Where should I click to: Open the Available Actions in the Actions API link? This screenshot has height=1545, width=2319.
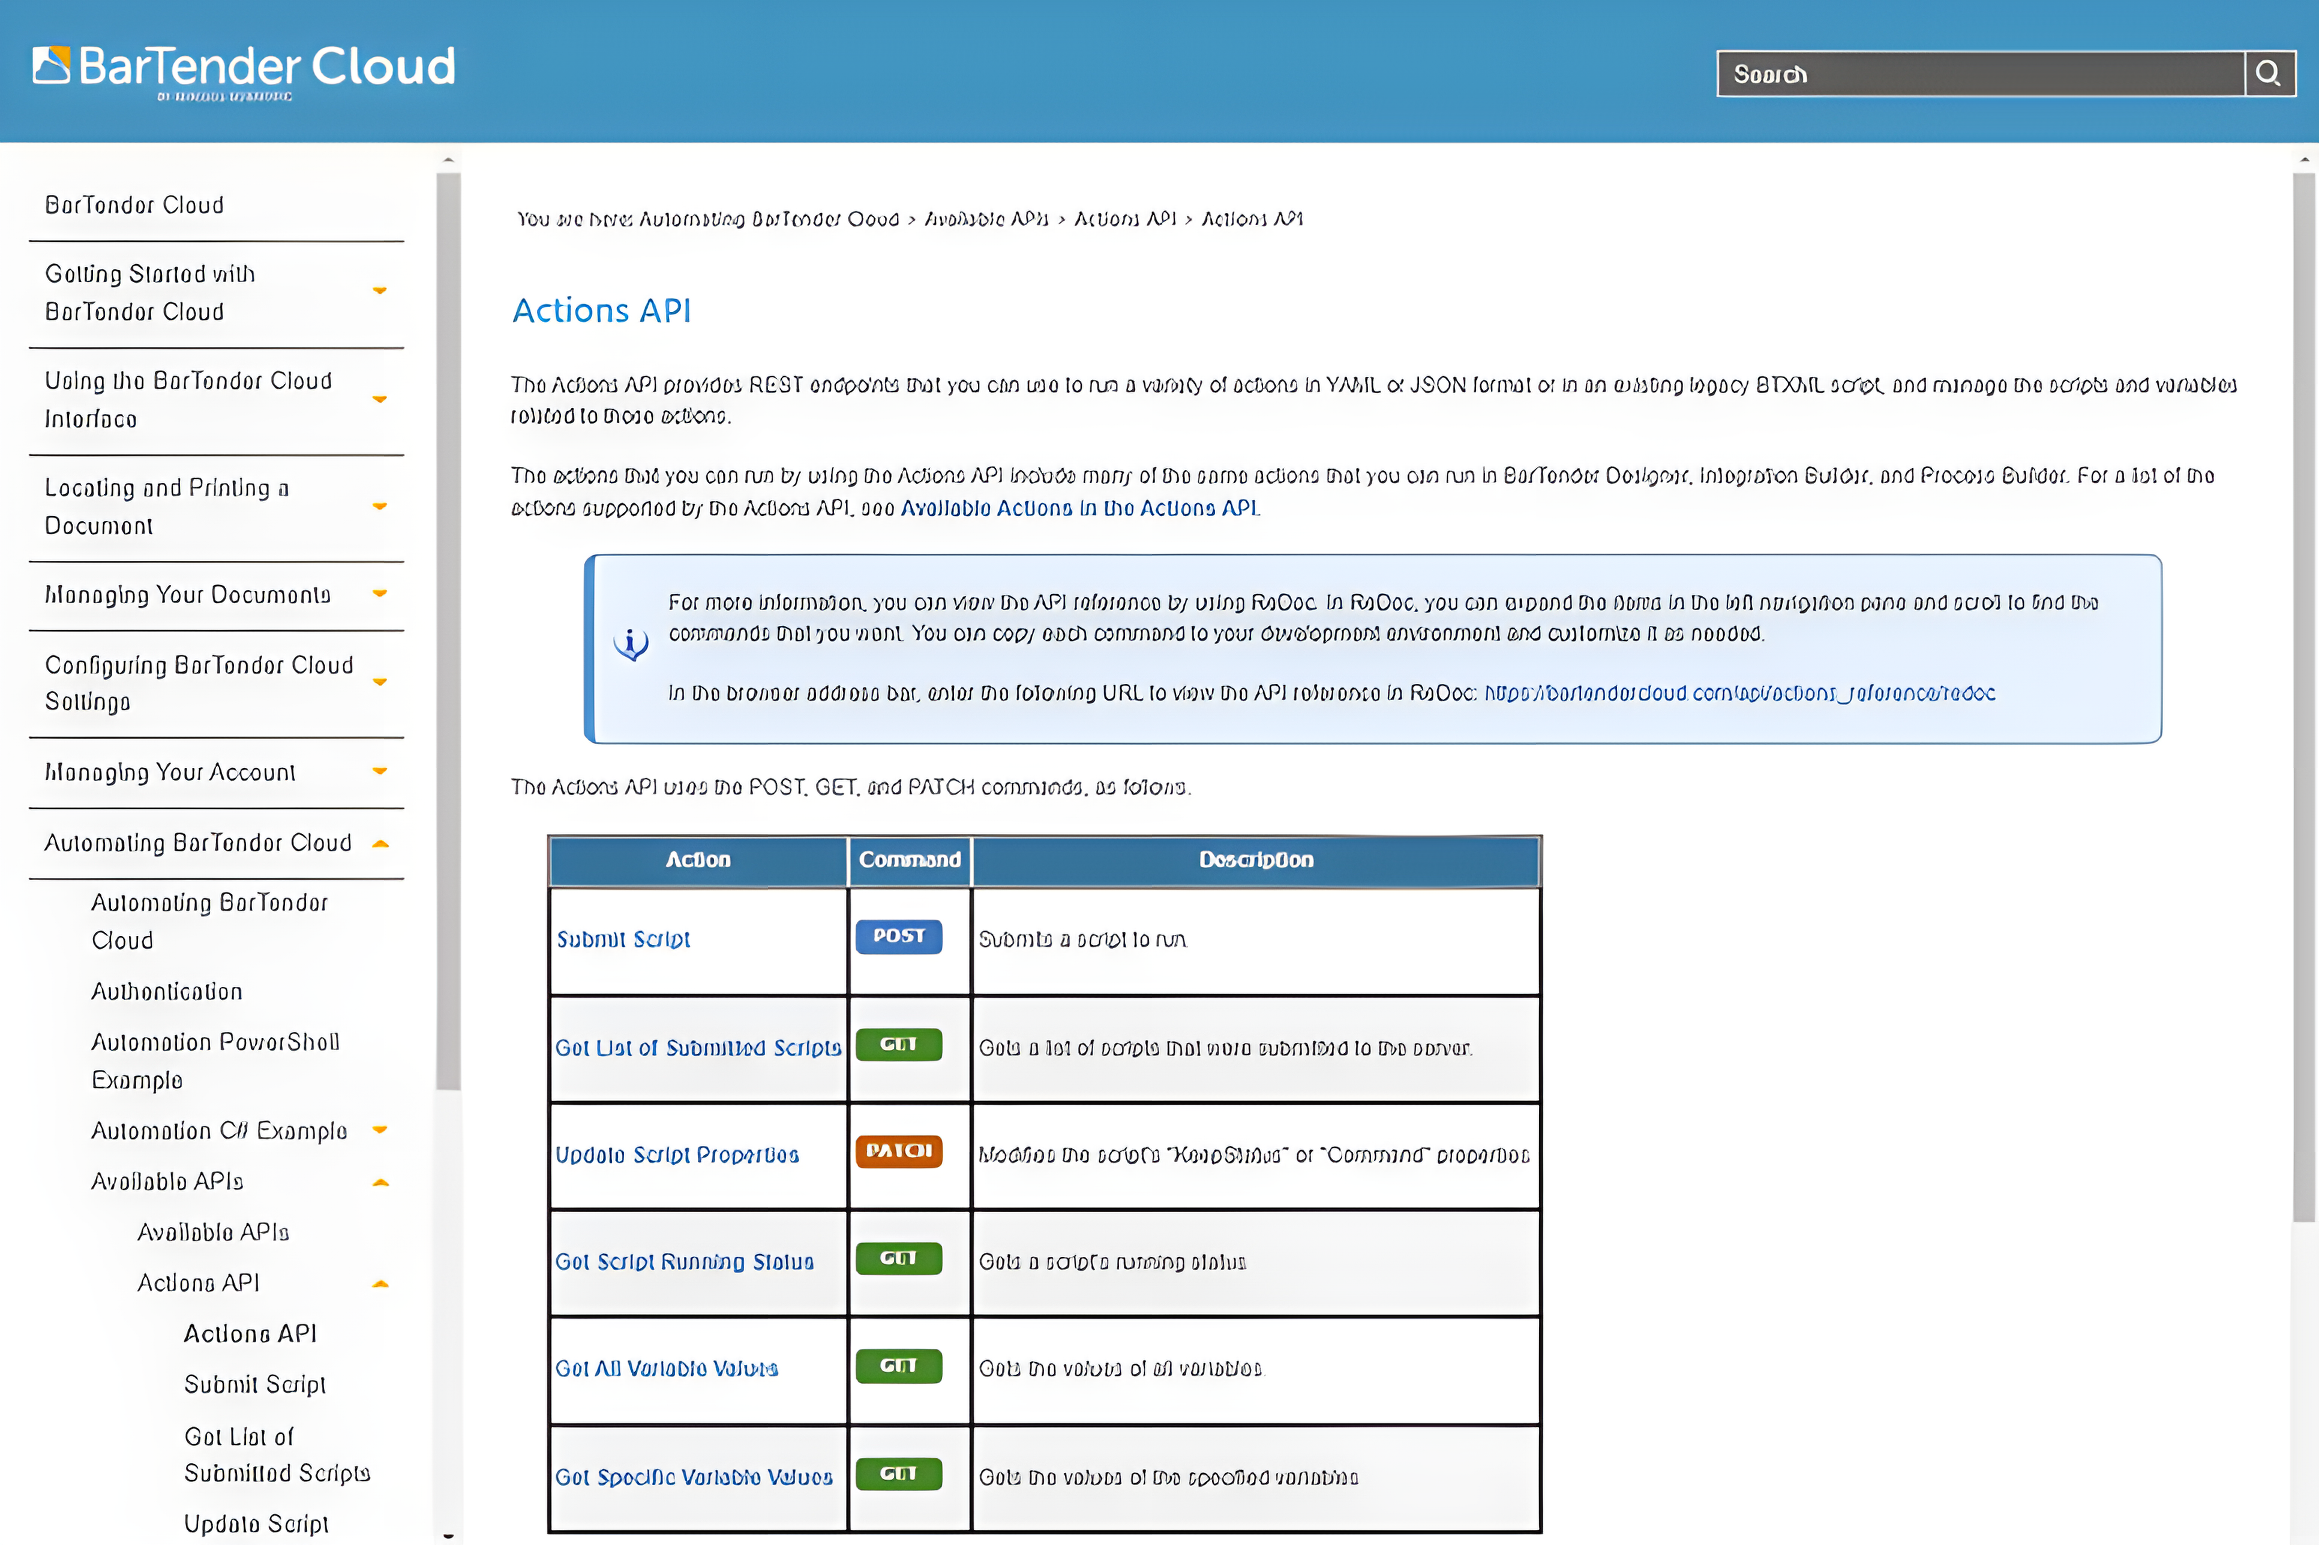(x=1078, y=507)
